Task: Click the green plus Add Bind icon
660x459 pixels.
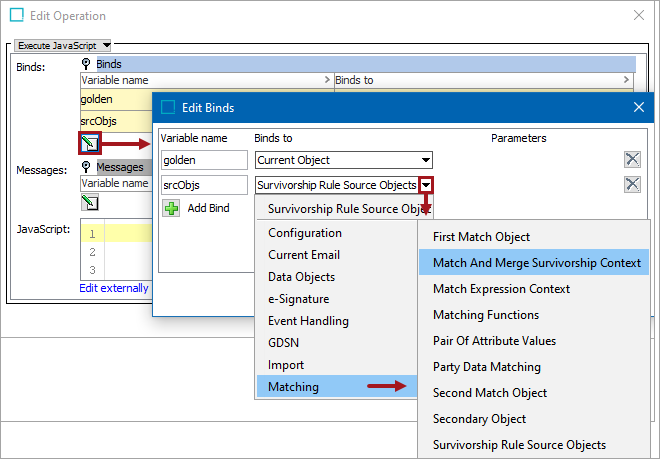Action: coord(171,208)
